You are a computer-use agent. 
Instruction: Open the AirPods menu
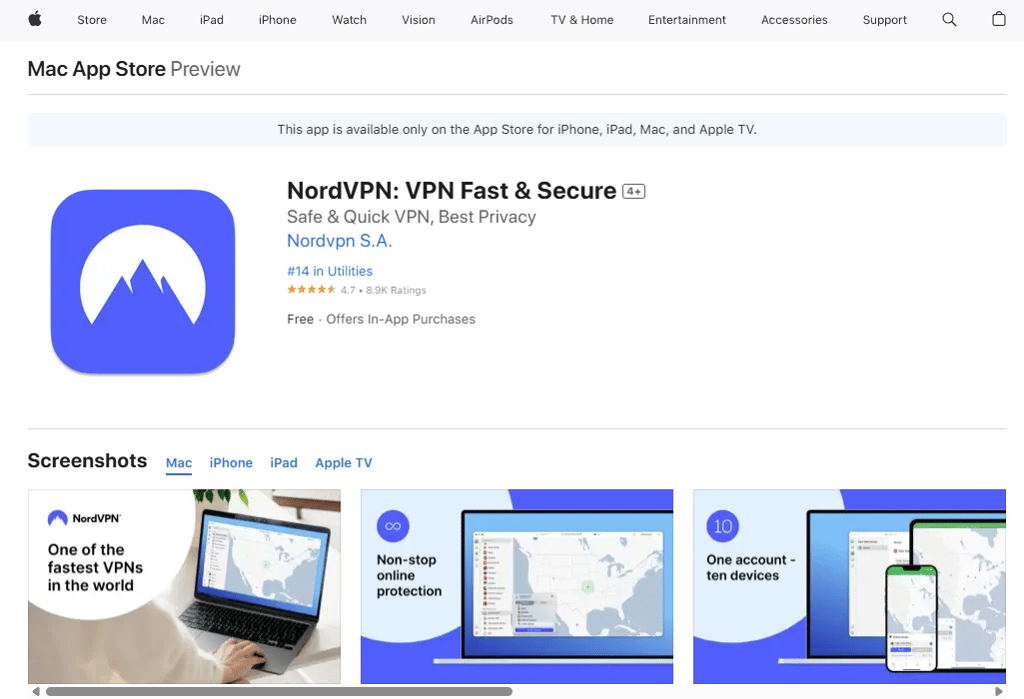[492, 20]
